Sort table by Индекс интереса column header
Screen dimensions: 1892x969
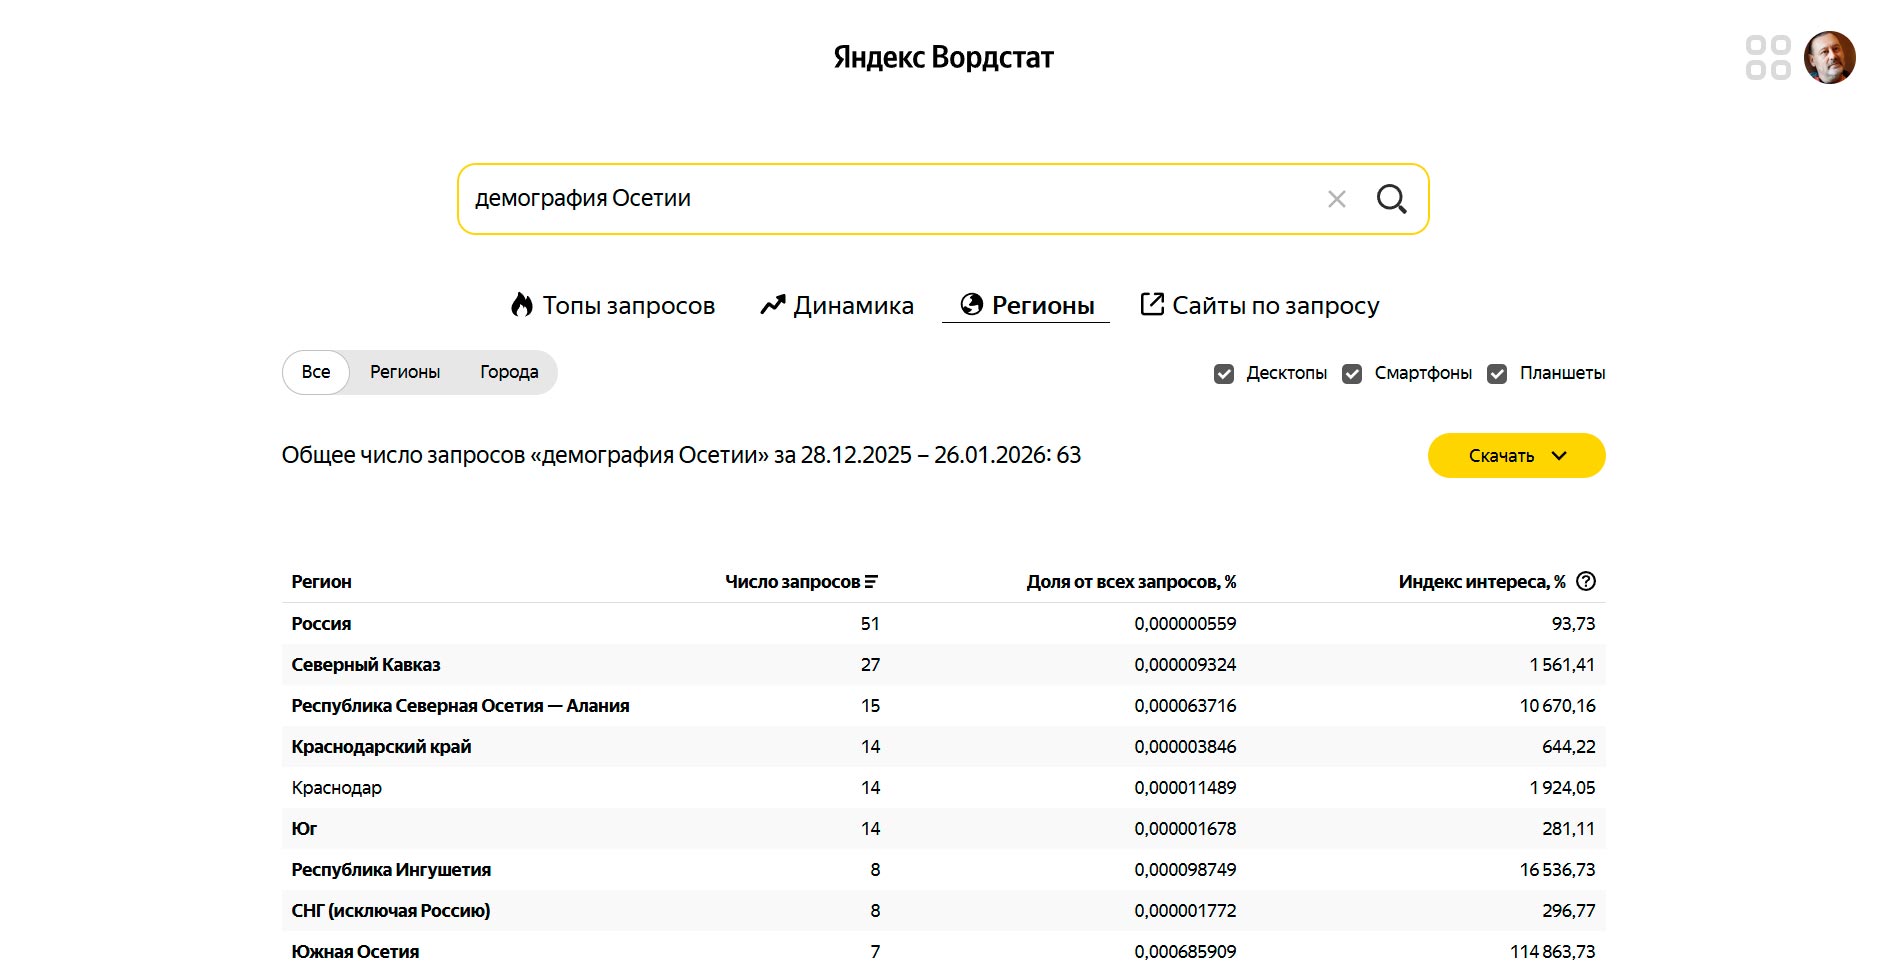(x=1481, y=582)
